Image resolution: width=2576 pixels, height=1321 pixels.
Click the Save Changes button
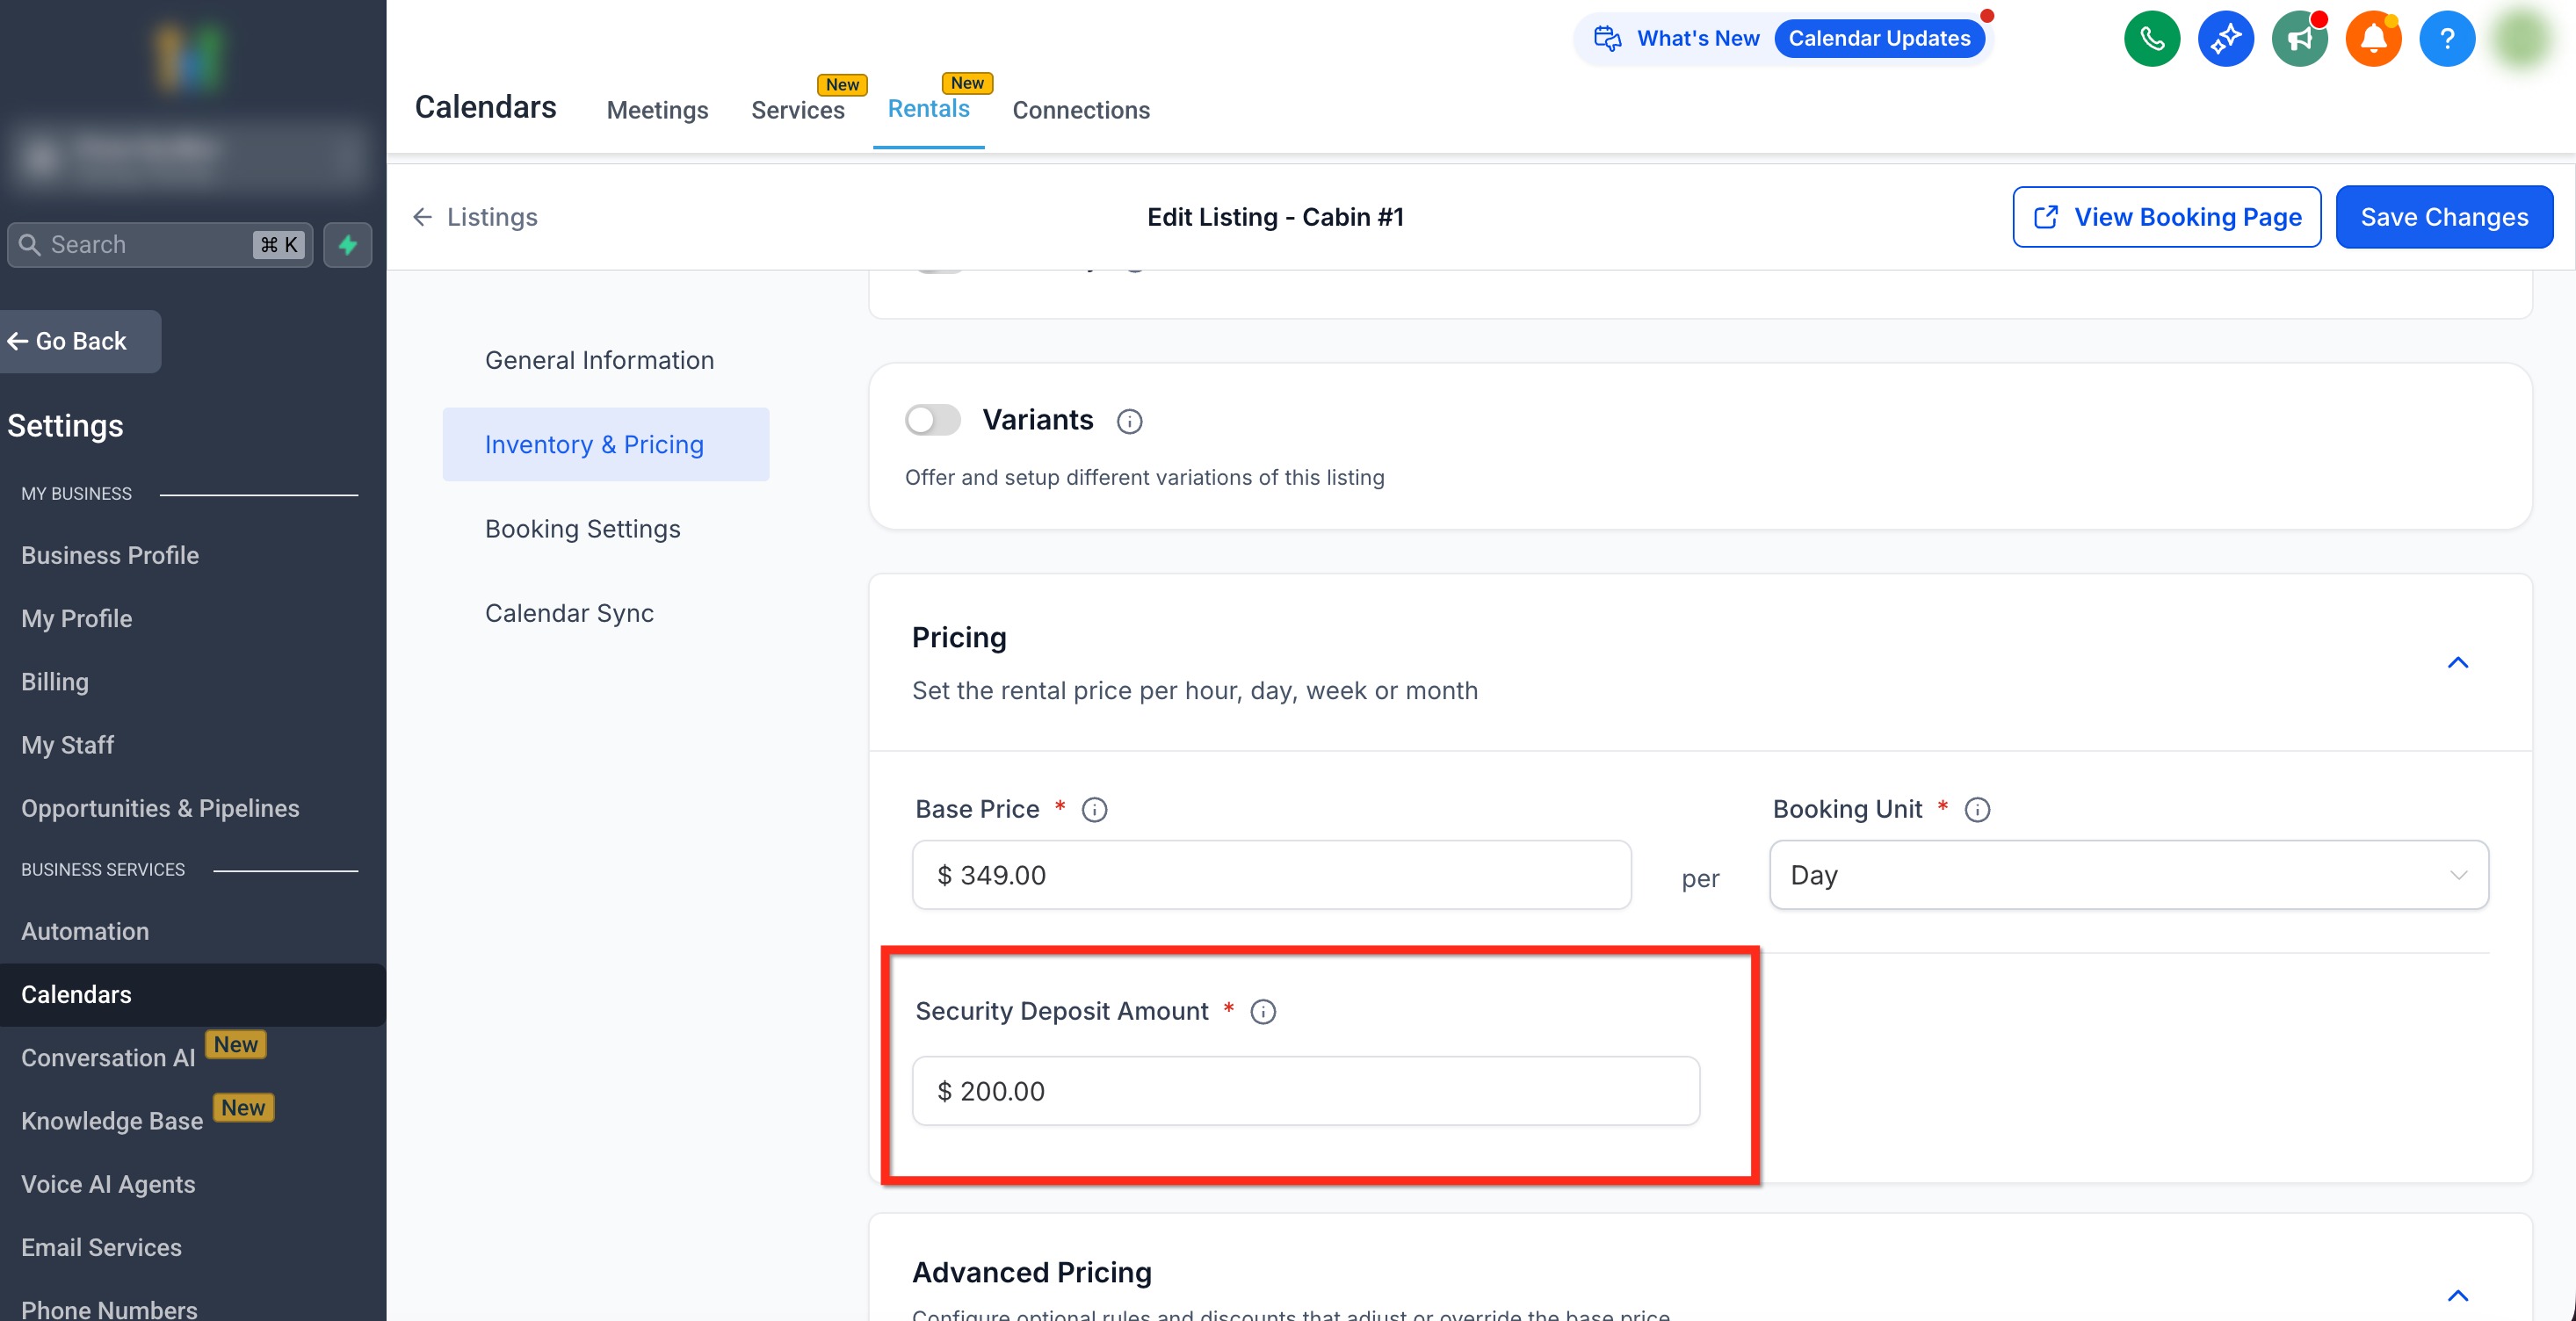[x=2443, y=217]
